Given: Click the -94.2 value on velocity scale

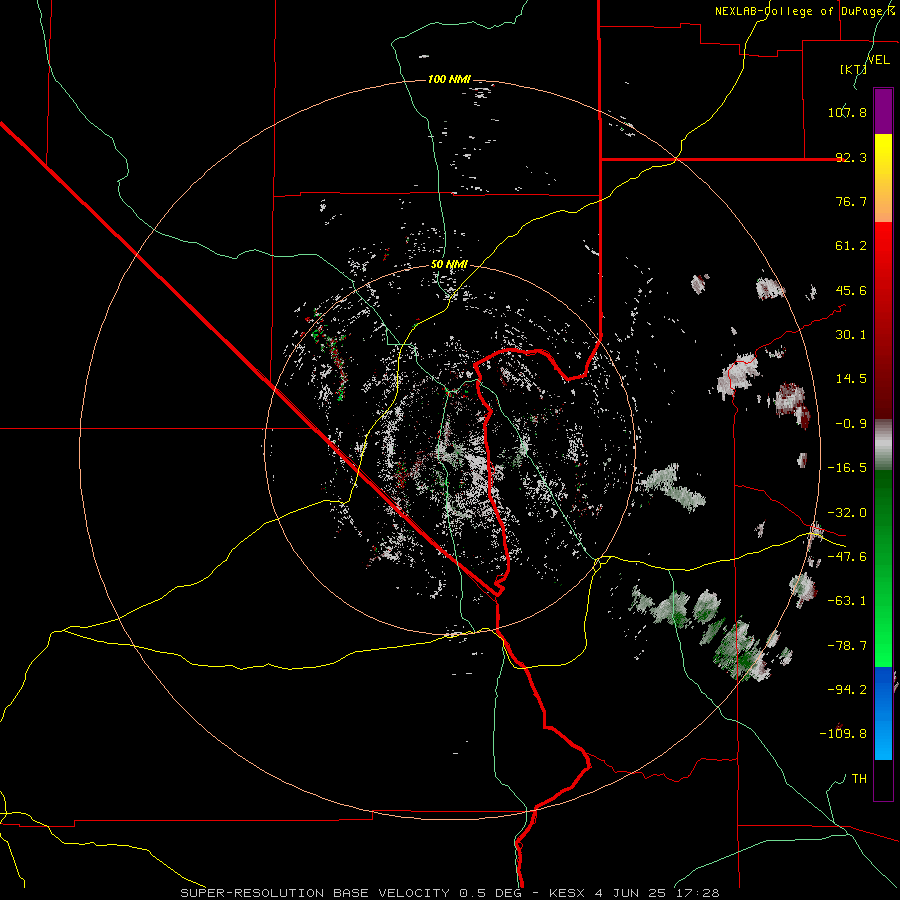Looking at the screenshot, I should (847, 690).
